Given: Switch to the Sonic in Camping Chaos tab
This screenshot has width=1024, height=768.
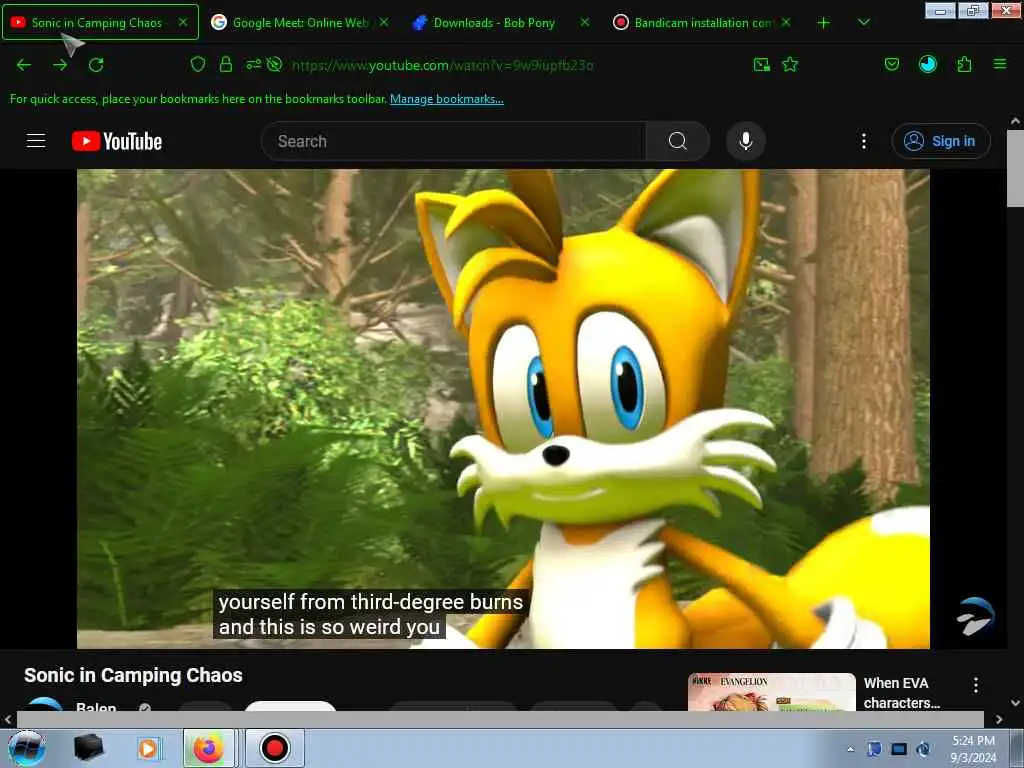Looking at the screenshot, I should pyautogui.click(x=101, y=22).
